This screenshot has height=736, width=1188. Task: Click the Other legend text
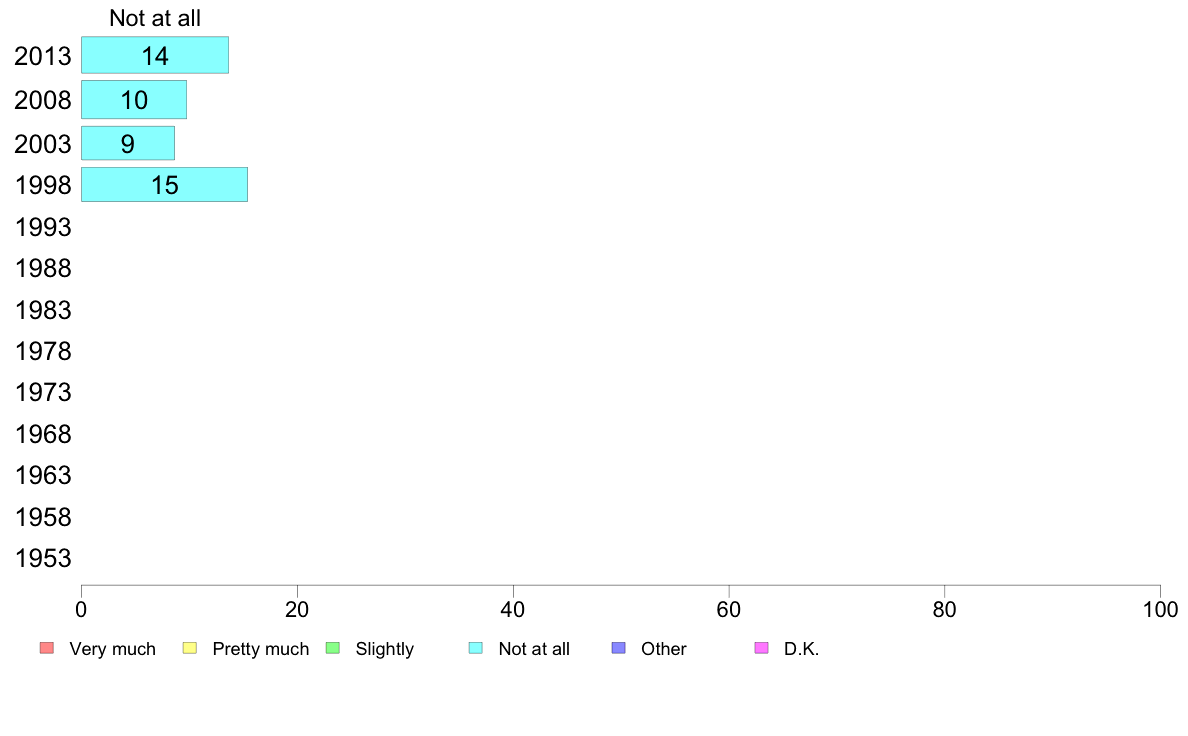coord(664,649)
